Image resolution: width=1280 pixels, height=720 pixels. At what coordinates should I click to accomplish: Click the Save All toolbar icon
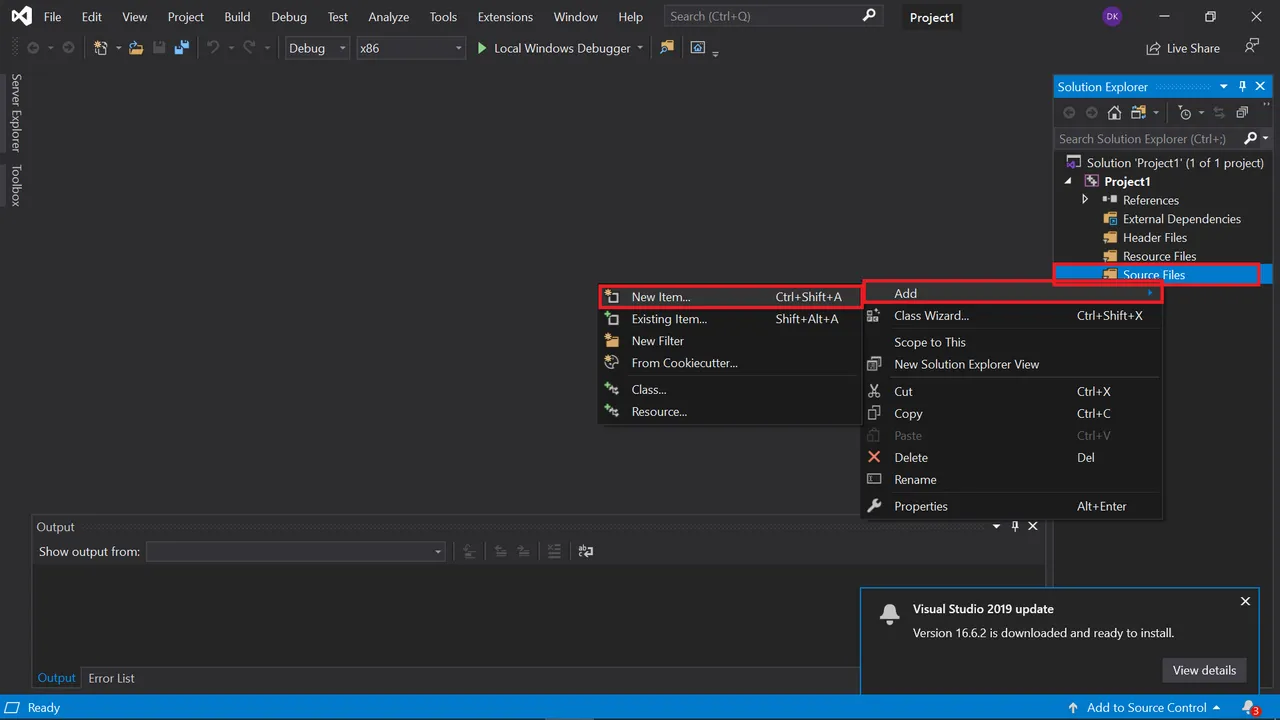click(x=181, y=48)
